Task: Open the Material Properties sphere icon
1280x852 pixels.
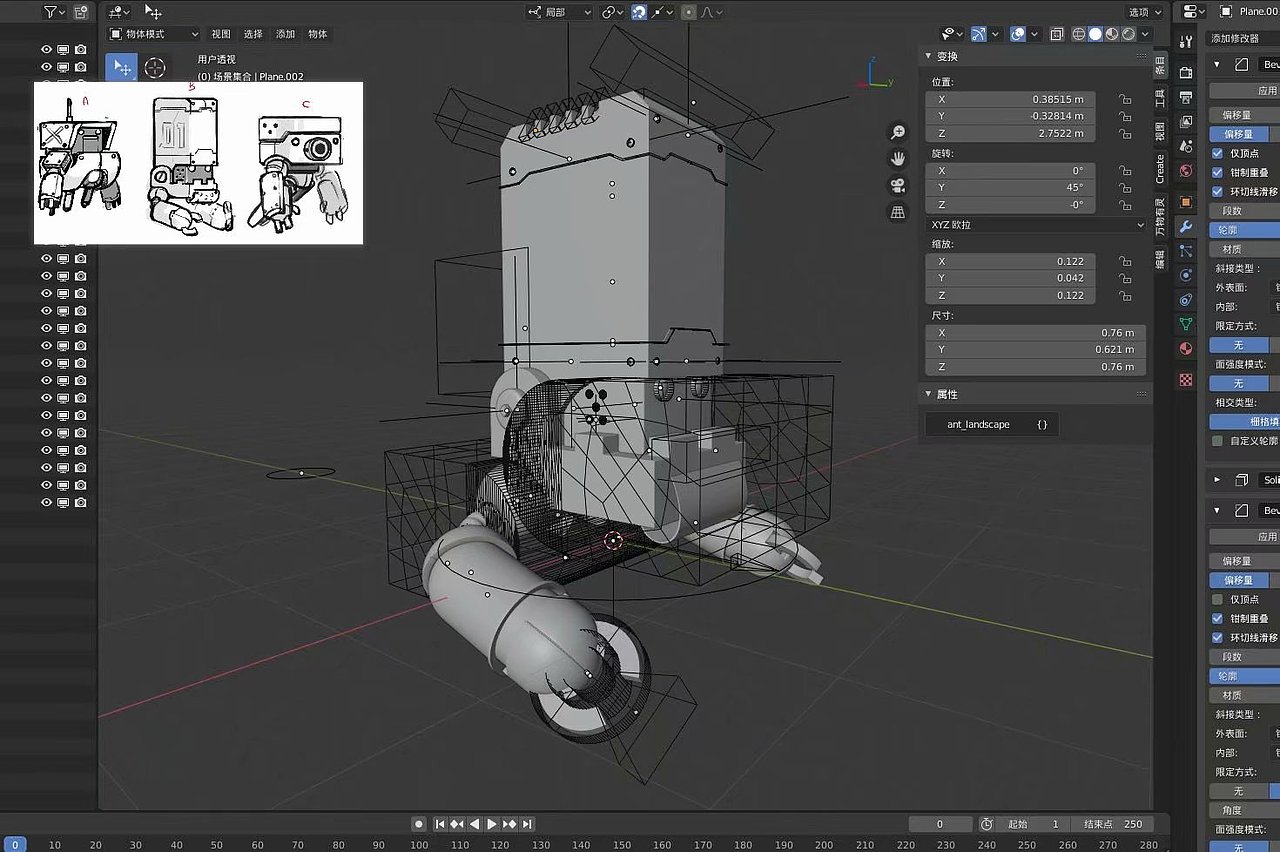Action: point(1185,347)
